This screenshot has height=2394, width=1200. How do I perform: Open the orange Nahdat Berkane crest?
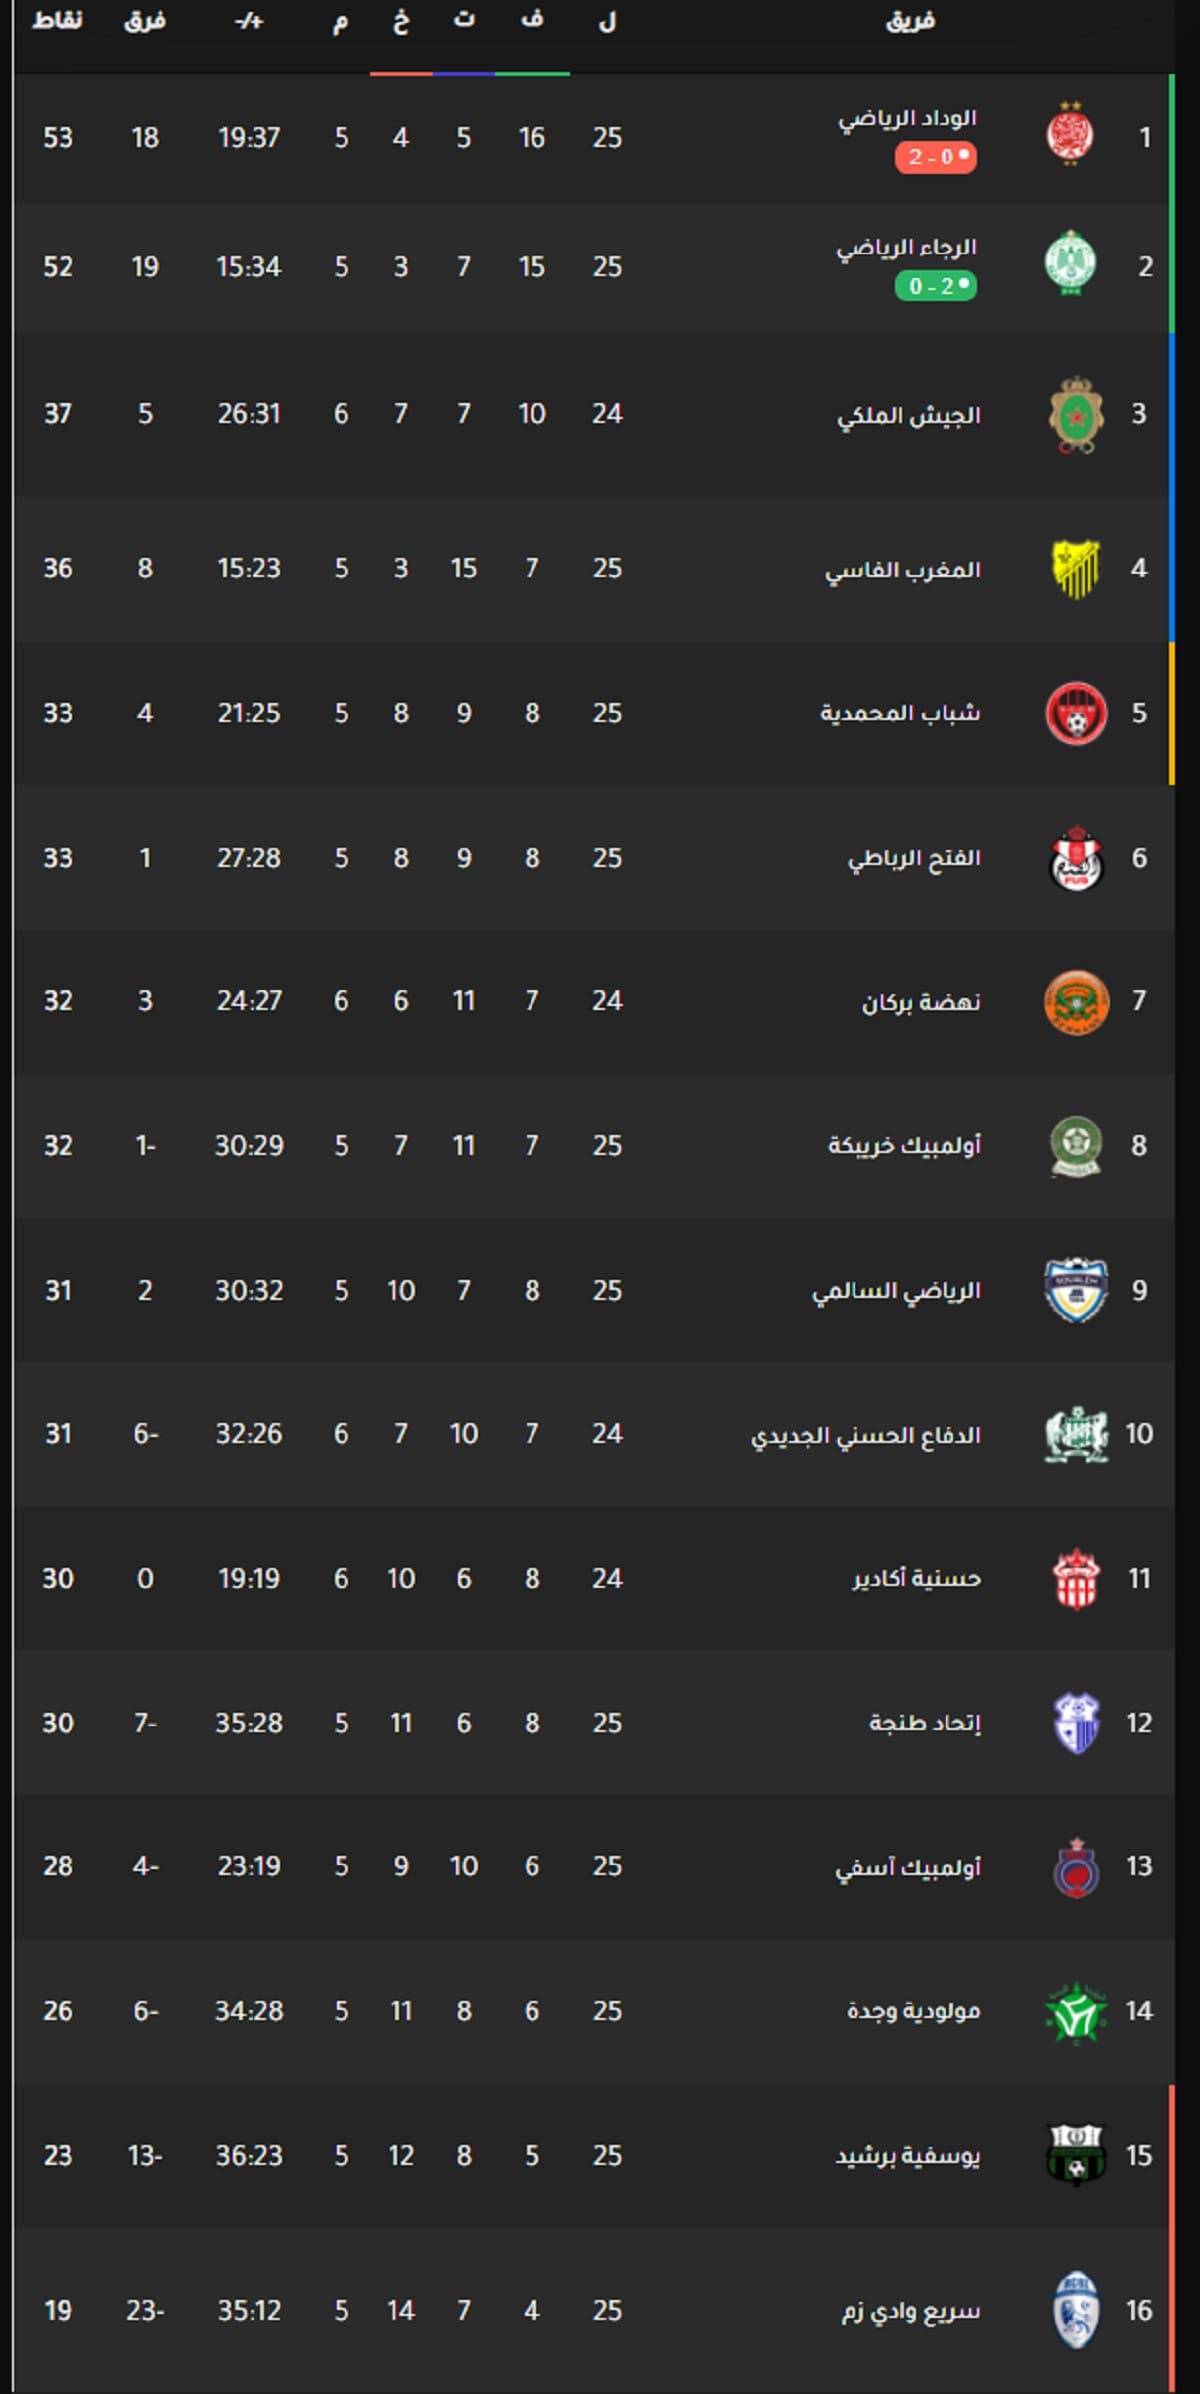pyautogui.click(x=1075, y=1001)
